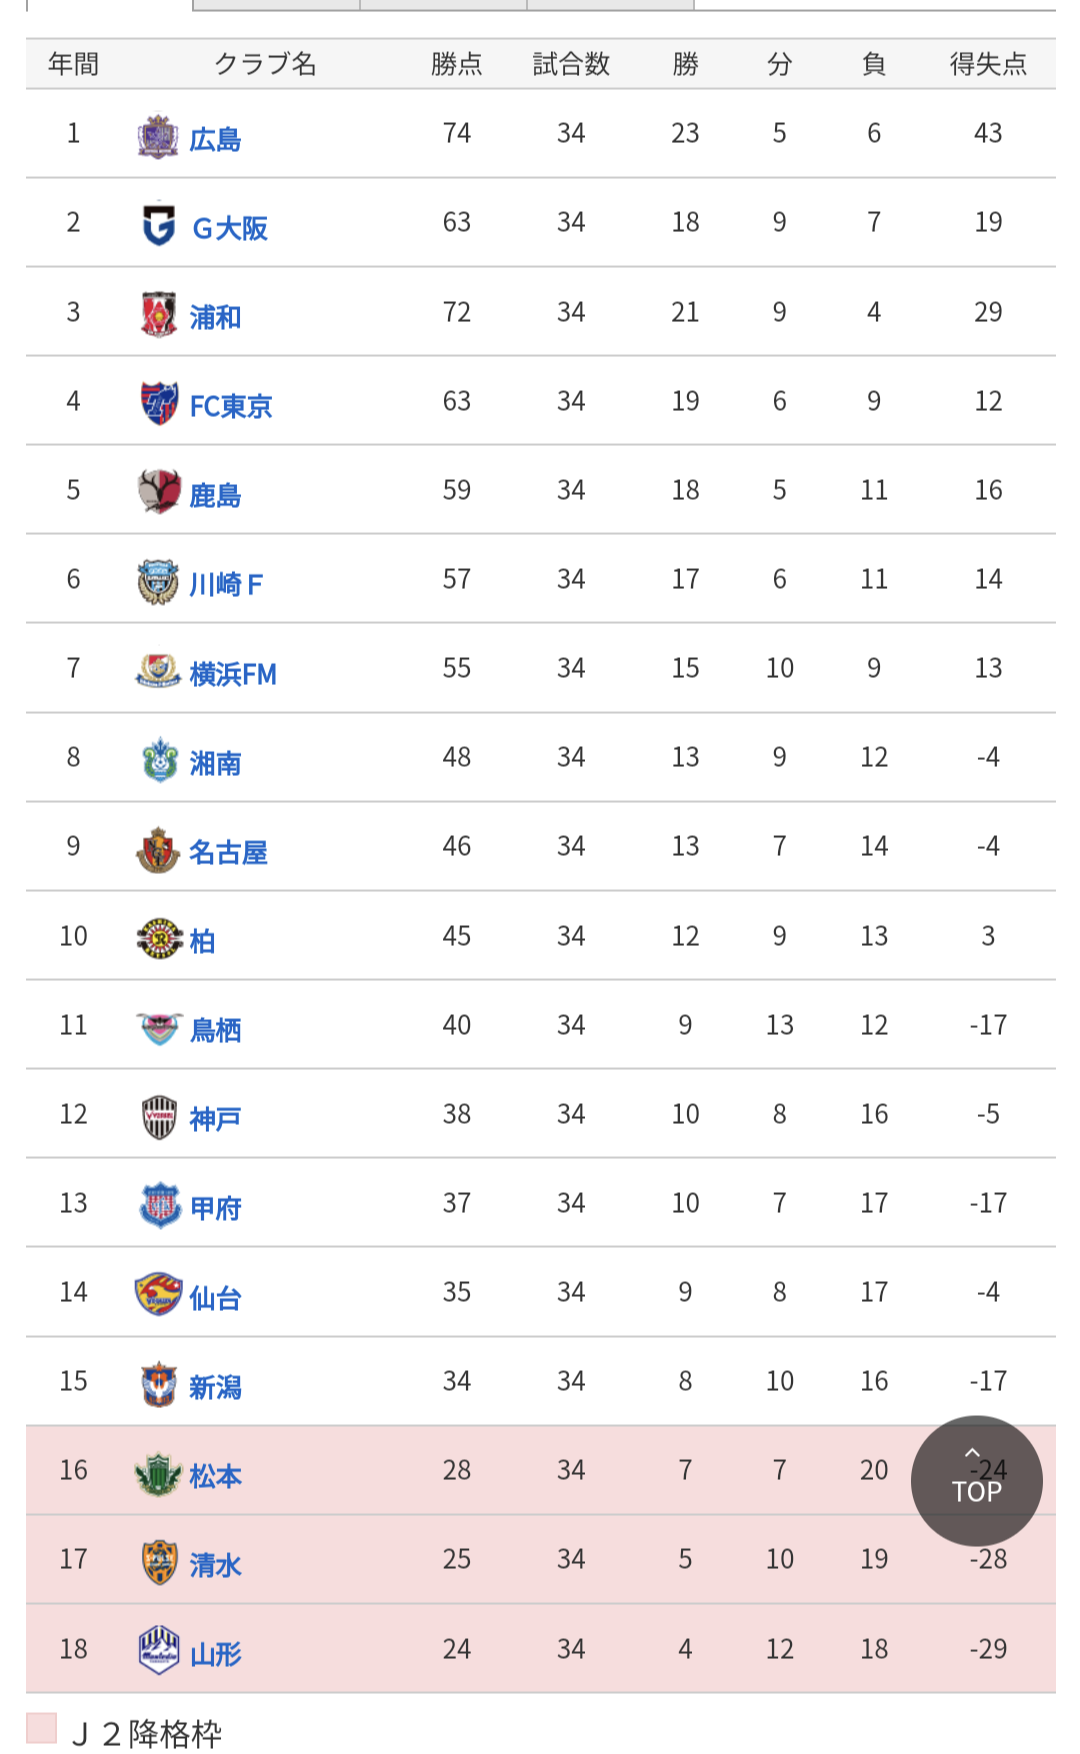Open the 清水 team link

pyautogui.click(x=215, y=1565)
